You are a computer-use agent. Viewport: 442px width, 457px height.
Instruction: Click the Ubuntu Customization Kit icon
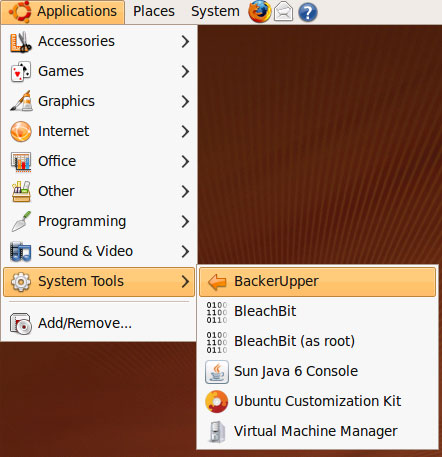point(217,402)
